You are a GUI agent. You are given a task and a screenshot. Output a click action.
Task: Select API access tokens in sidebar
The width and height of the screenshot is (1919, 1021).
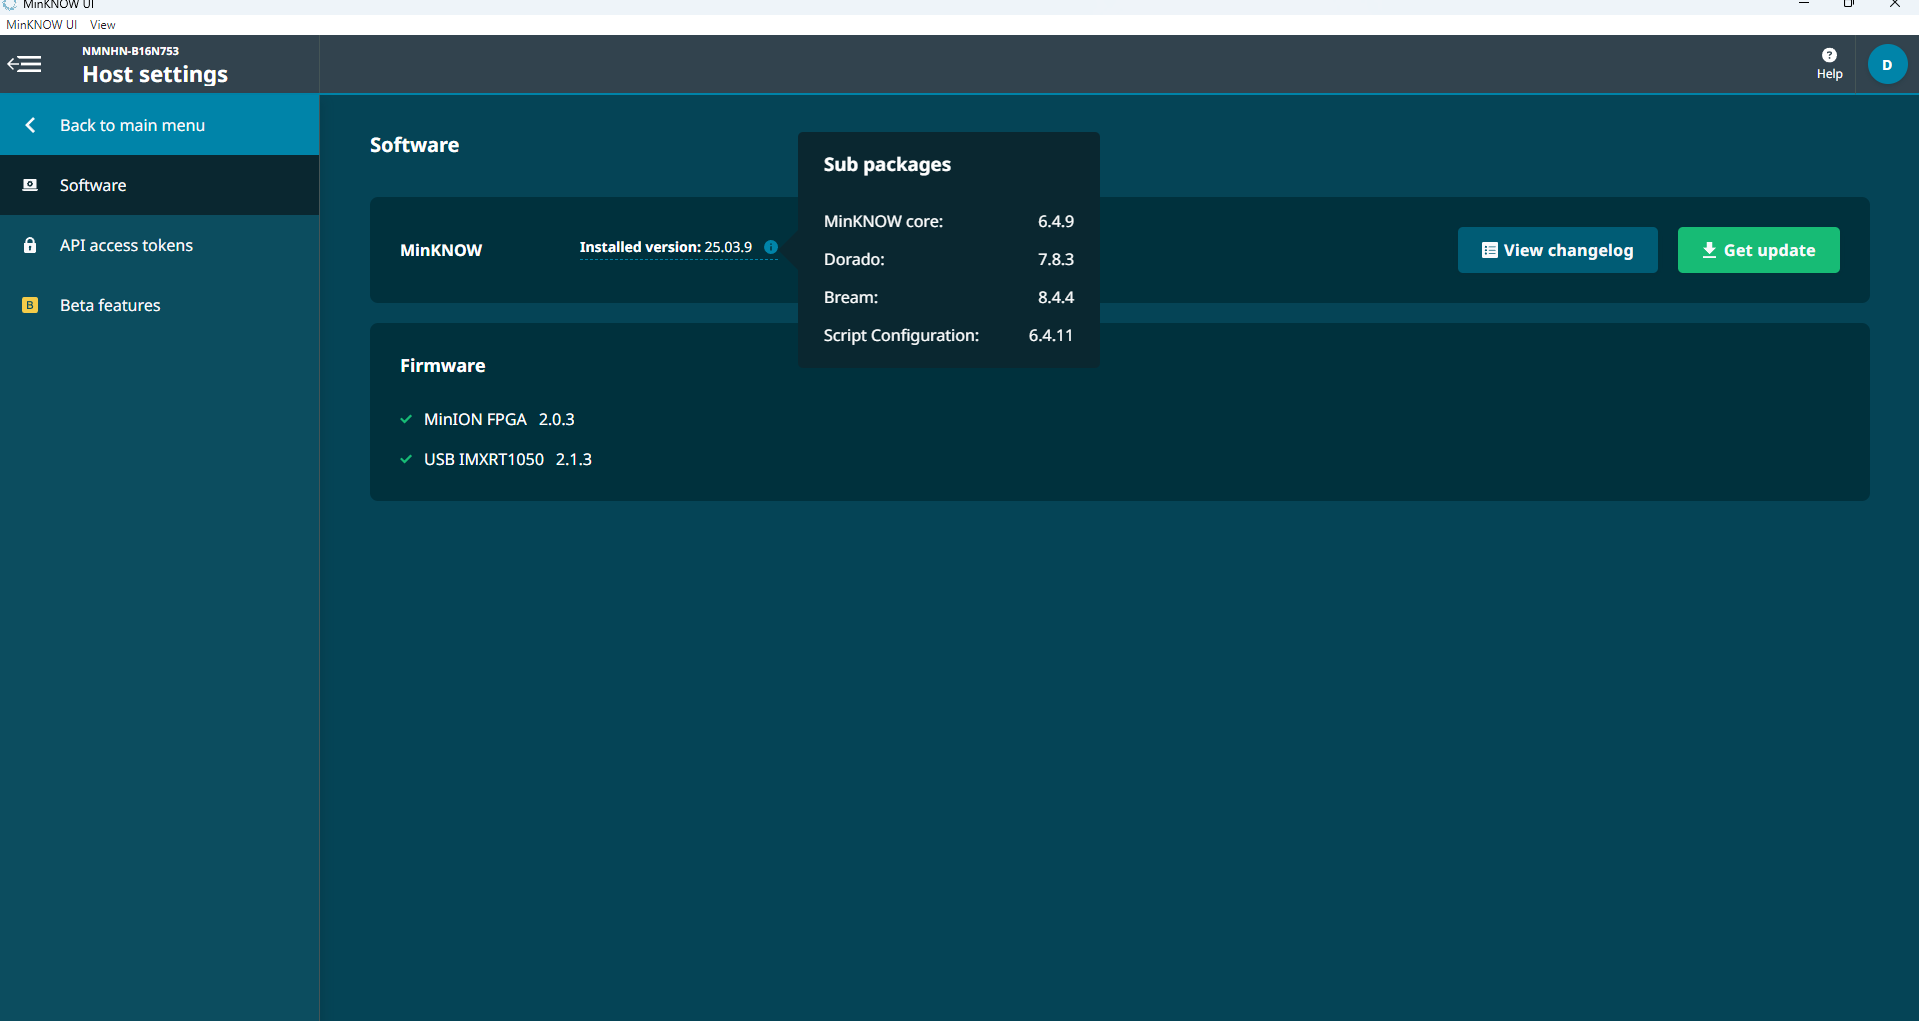(x=126, y=245)
